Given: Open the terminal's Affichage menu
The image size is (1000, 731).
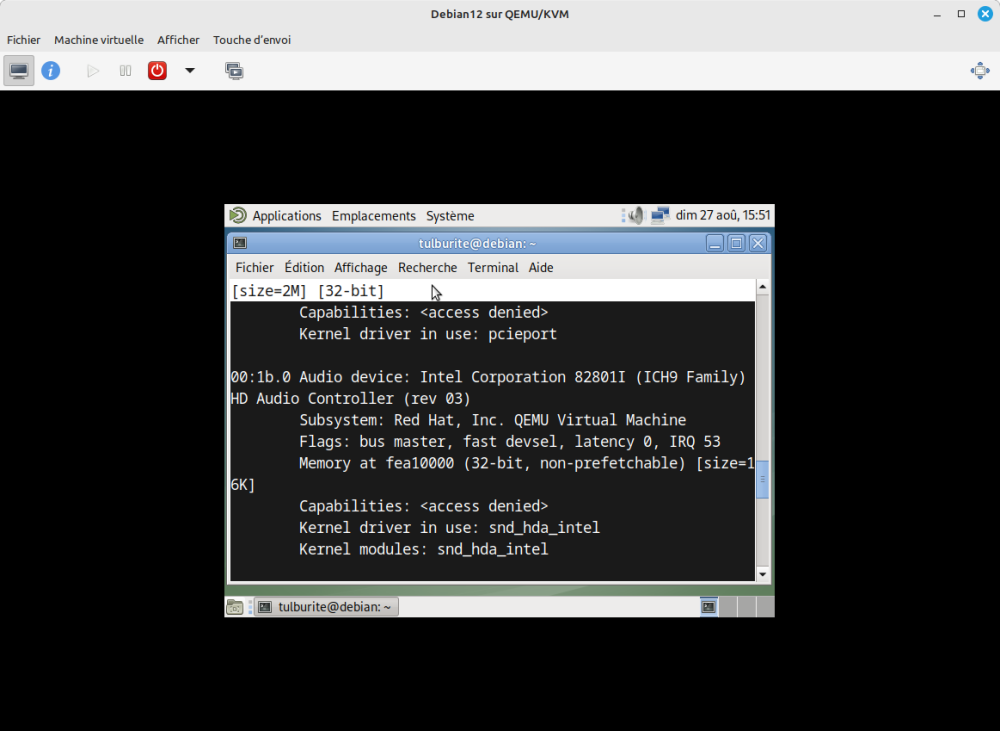Looking at the screenshot, I should pyautogui.click(x=361, y=268).
